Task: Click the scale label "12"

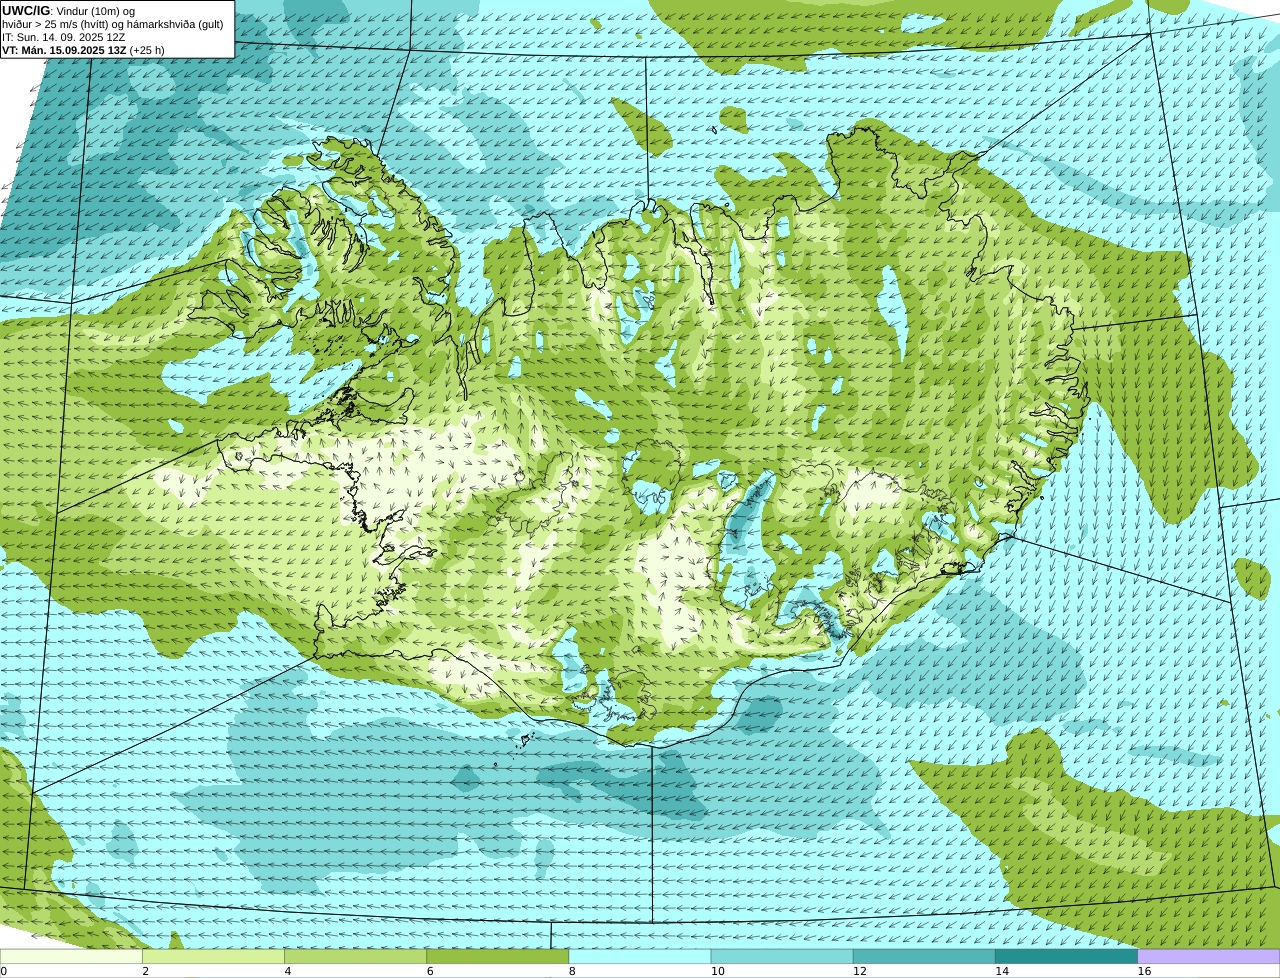Action: tap(859, 971)
